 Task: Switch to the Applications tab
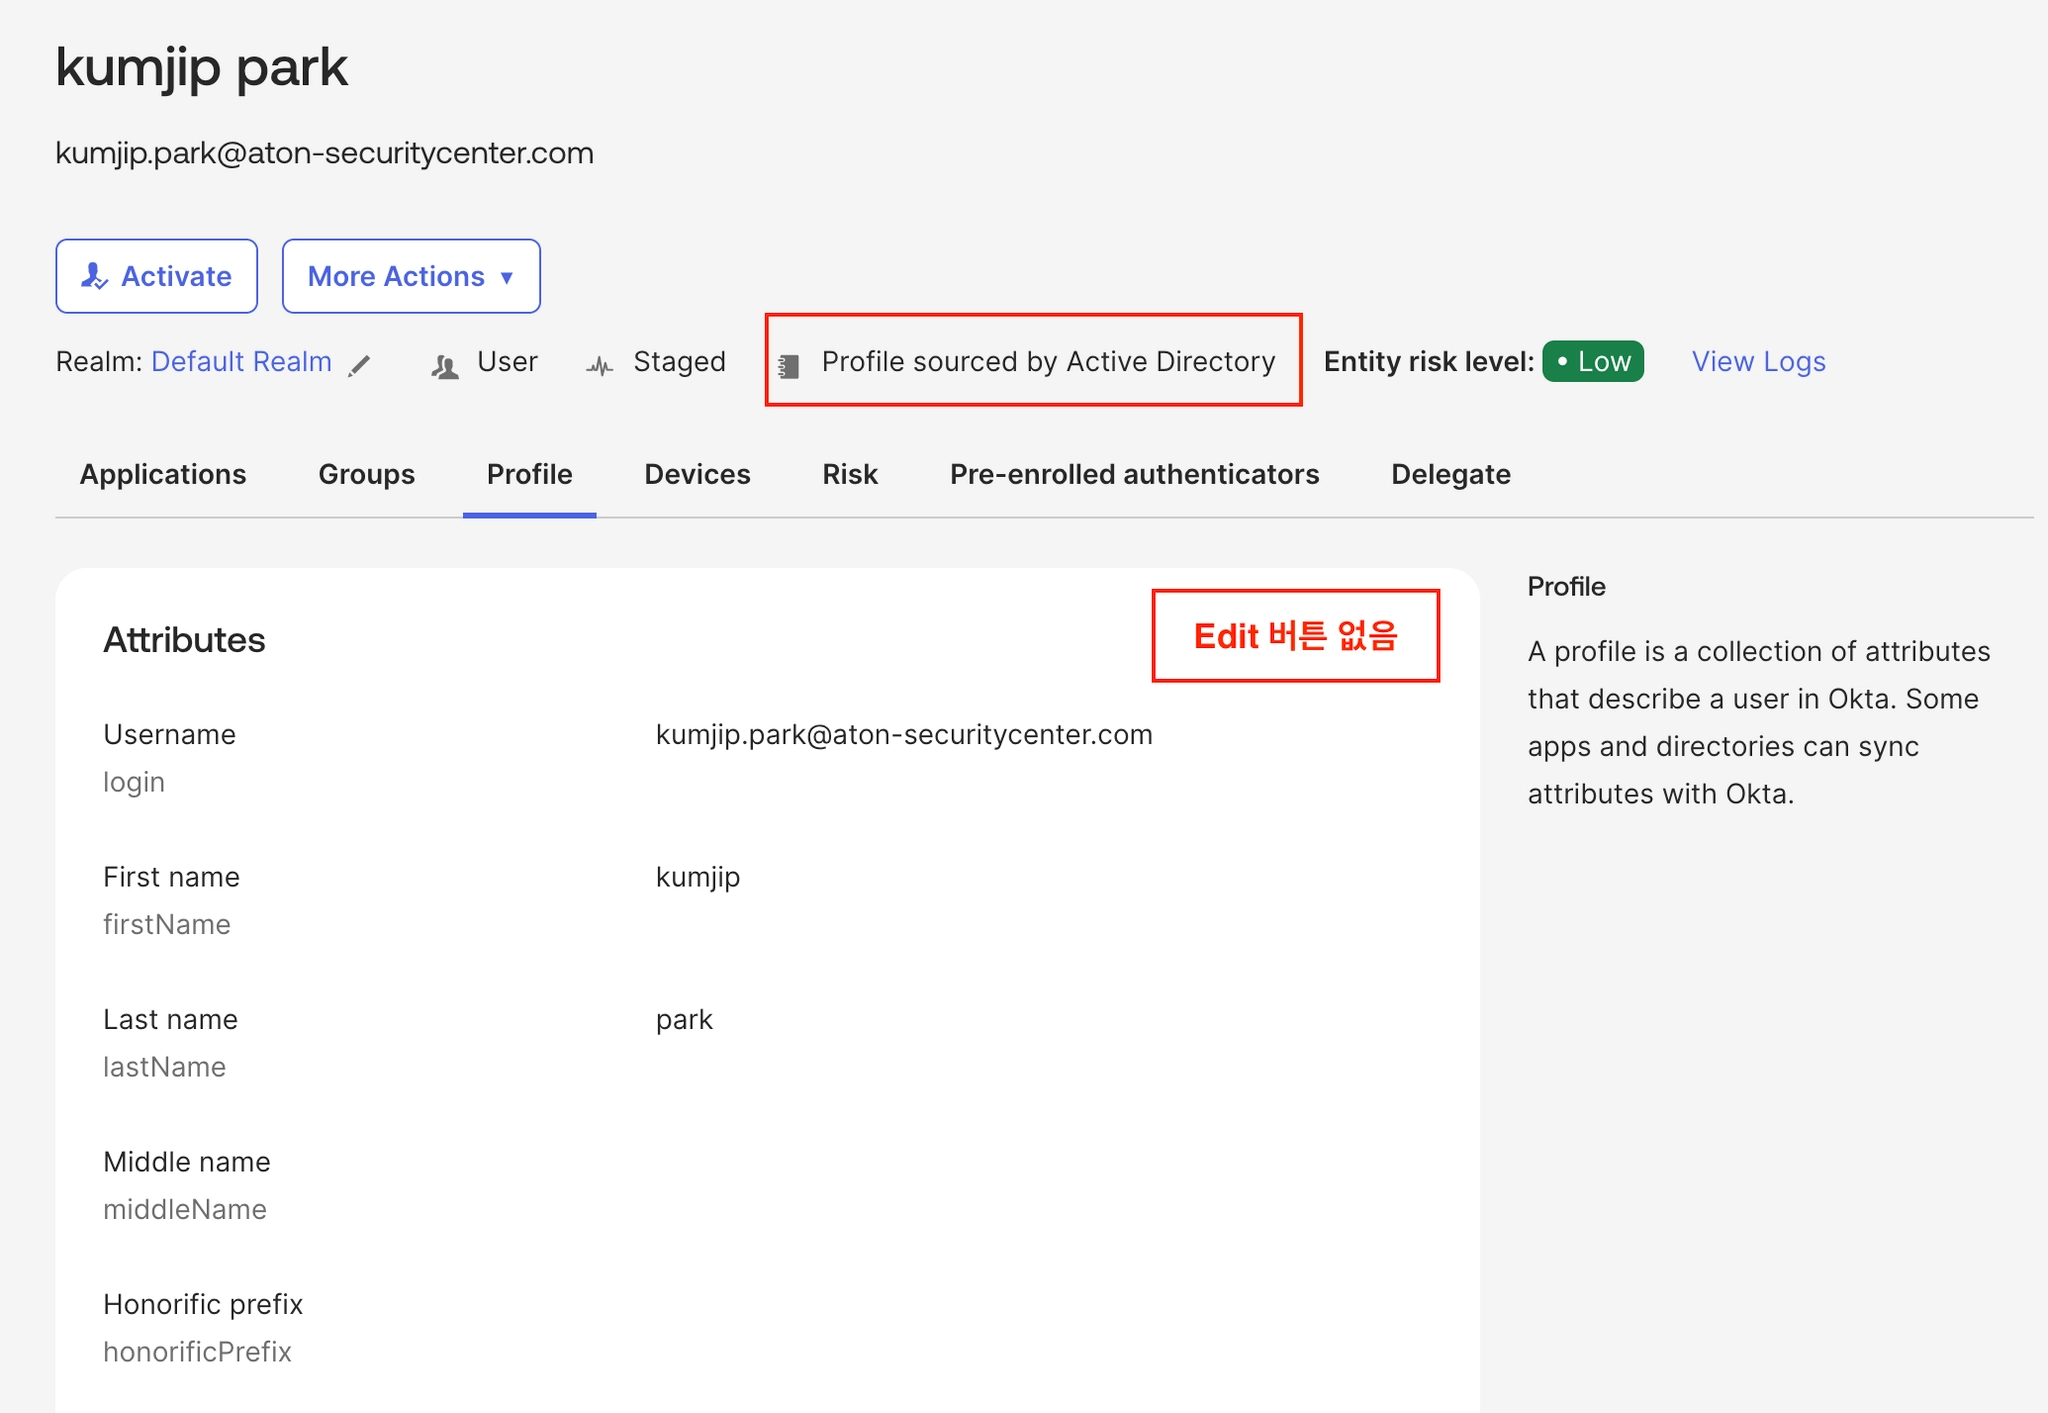163,474
